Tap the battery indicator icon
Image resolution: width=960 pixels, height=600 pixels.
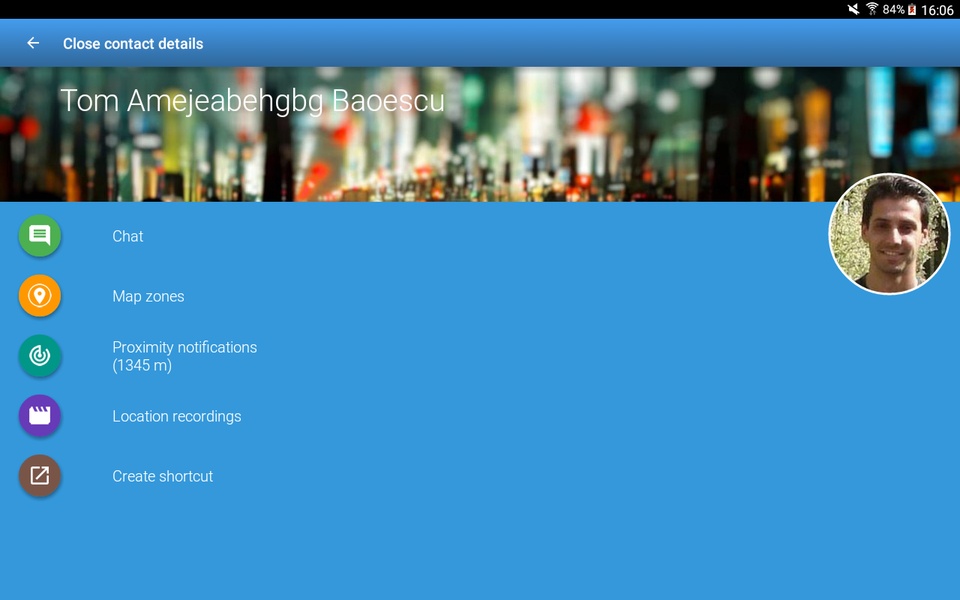pos(912,9)
